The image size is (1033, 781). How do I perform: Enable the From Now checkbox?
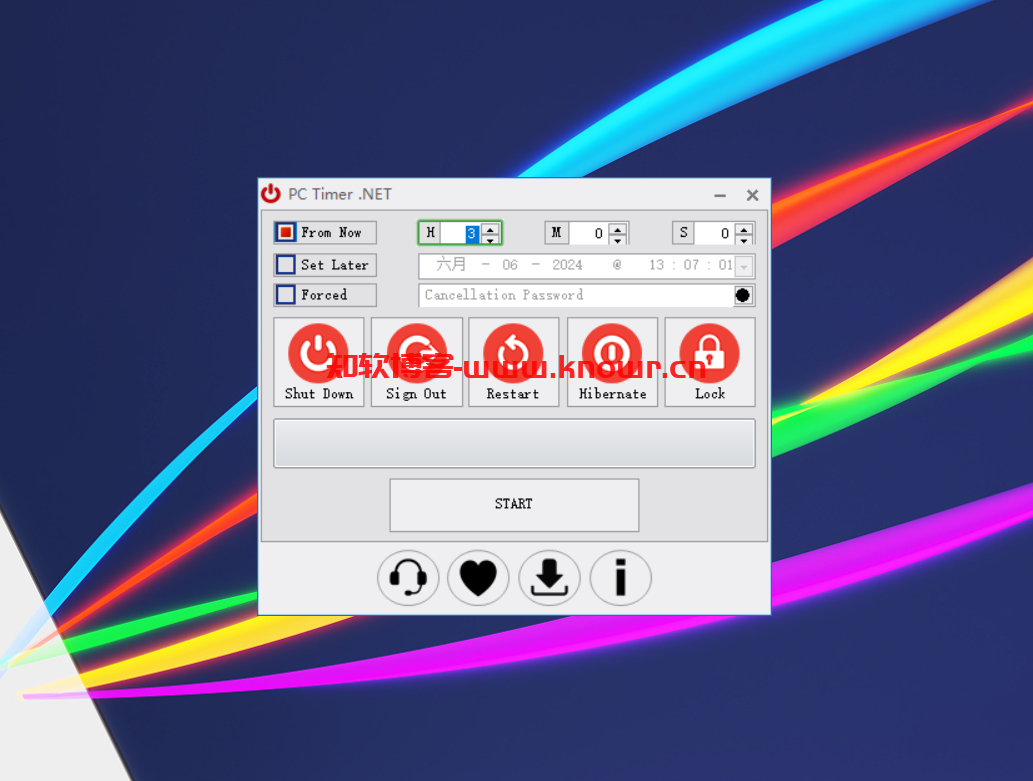(285, 232)
